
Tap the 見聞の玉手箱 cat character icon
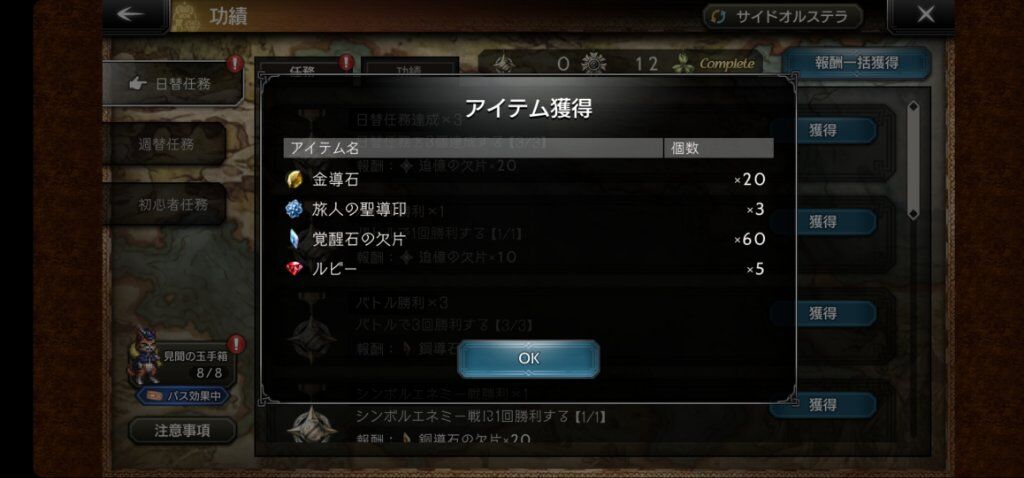pos(146,356)
